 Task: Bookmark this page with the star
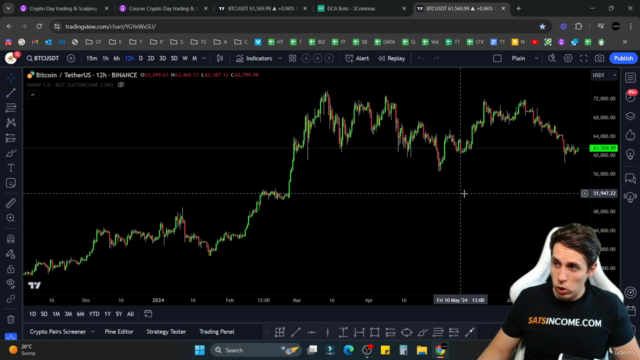(x=542, y=27)
